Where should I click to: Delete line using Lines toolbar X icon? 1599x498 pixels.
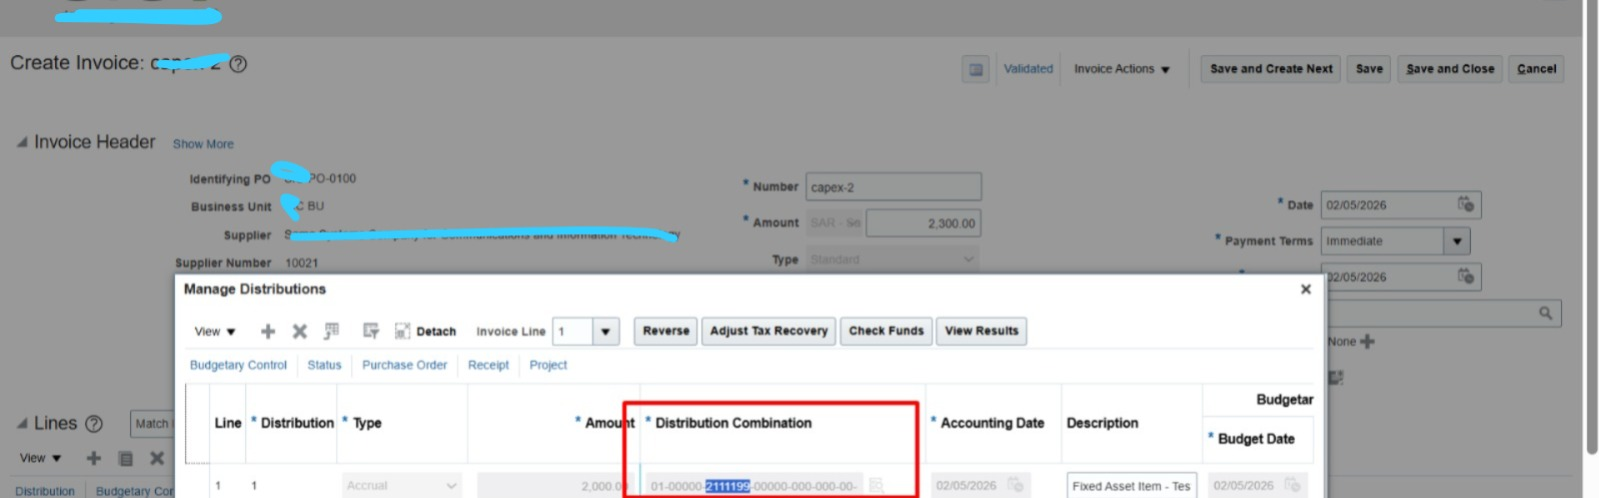[x=157, y=458]
